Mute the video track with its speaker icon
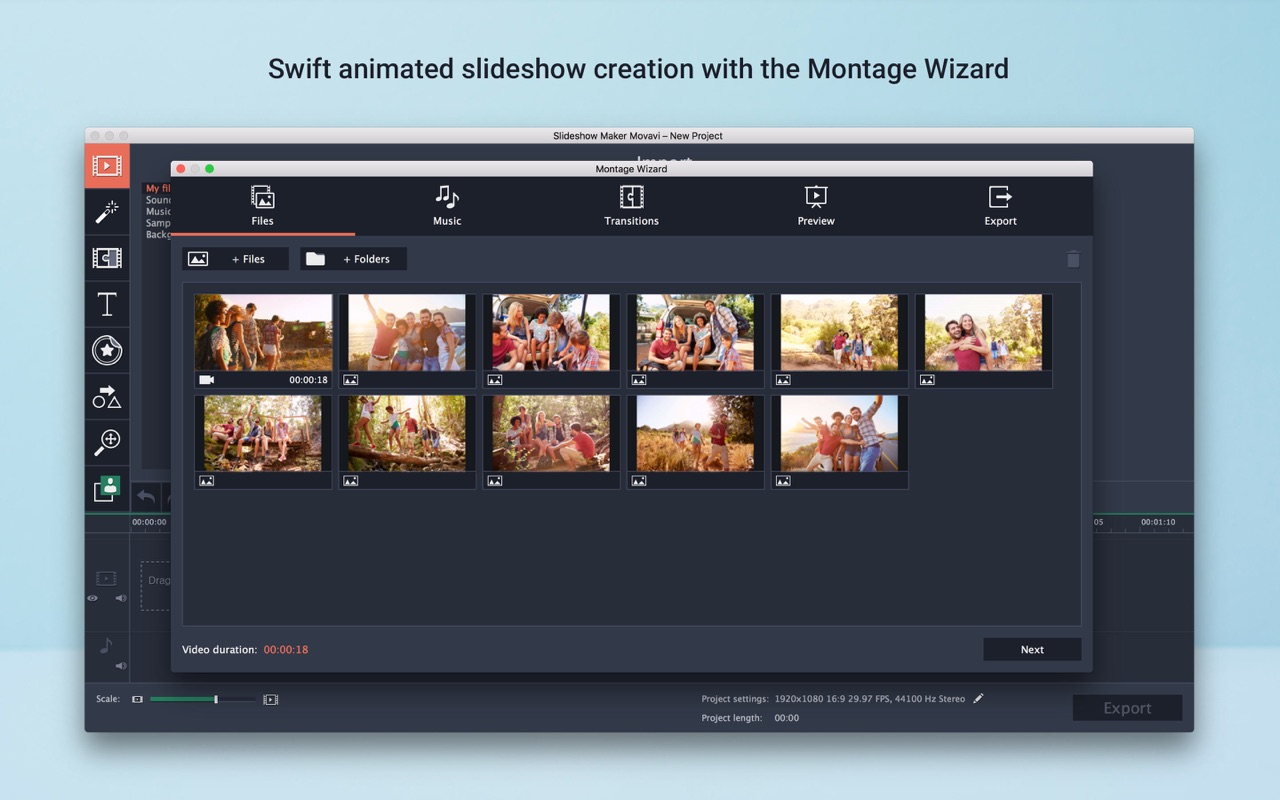Image resolution: width=1280 pixels, height=800 pixels. coord(121,598)
